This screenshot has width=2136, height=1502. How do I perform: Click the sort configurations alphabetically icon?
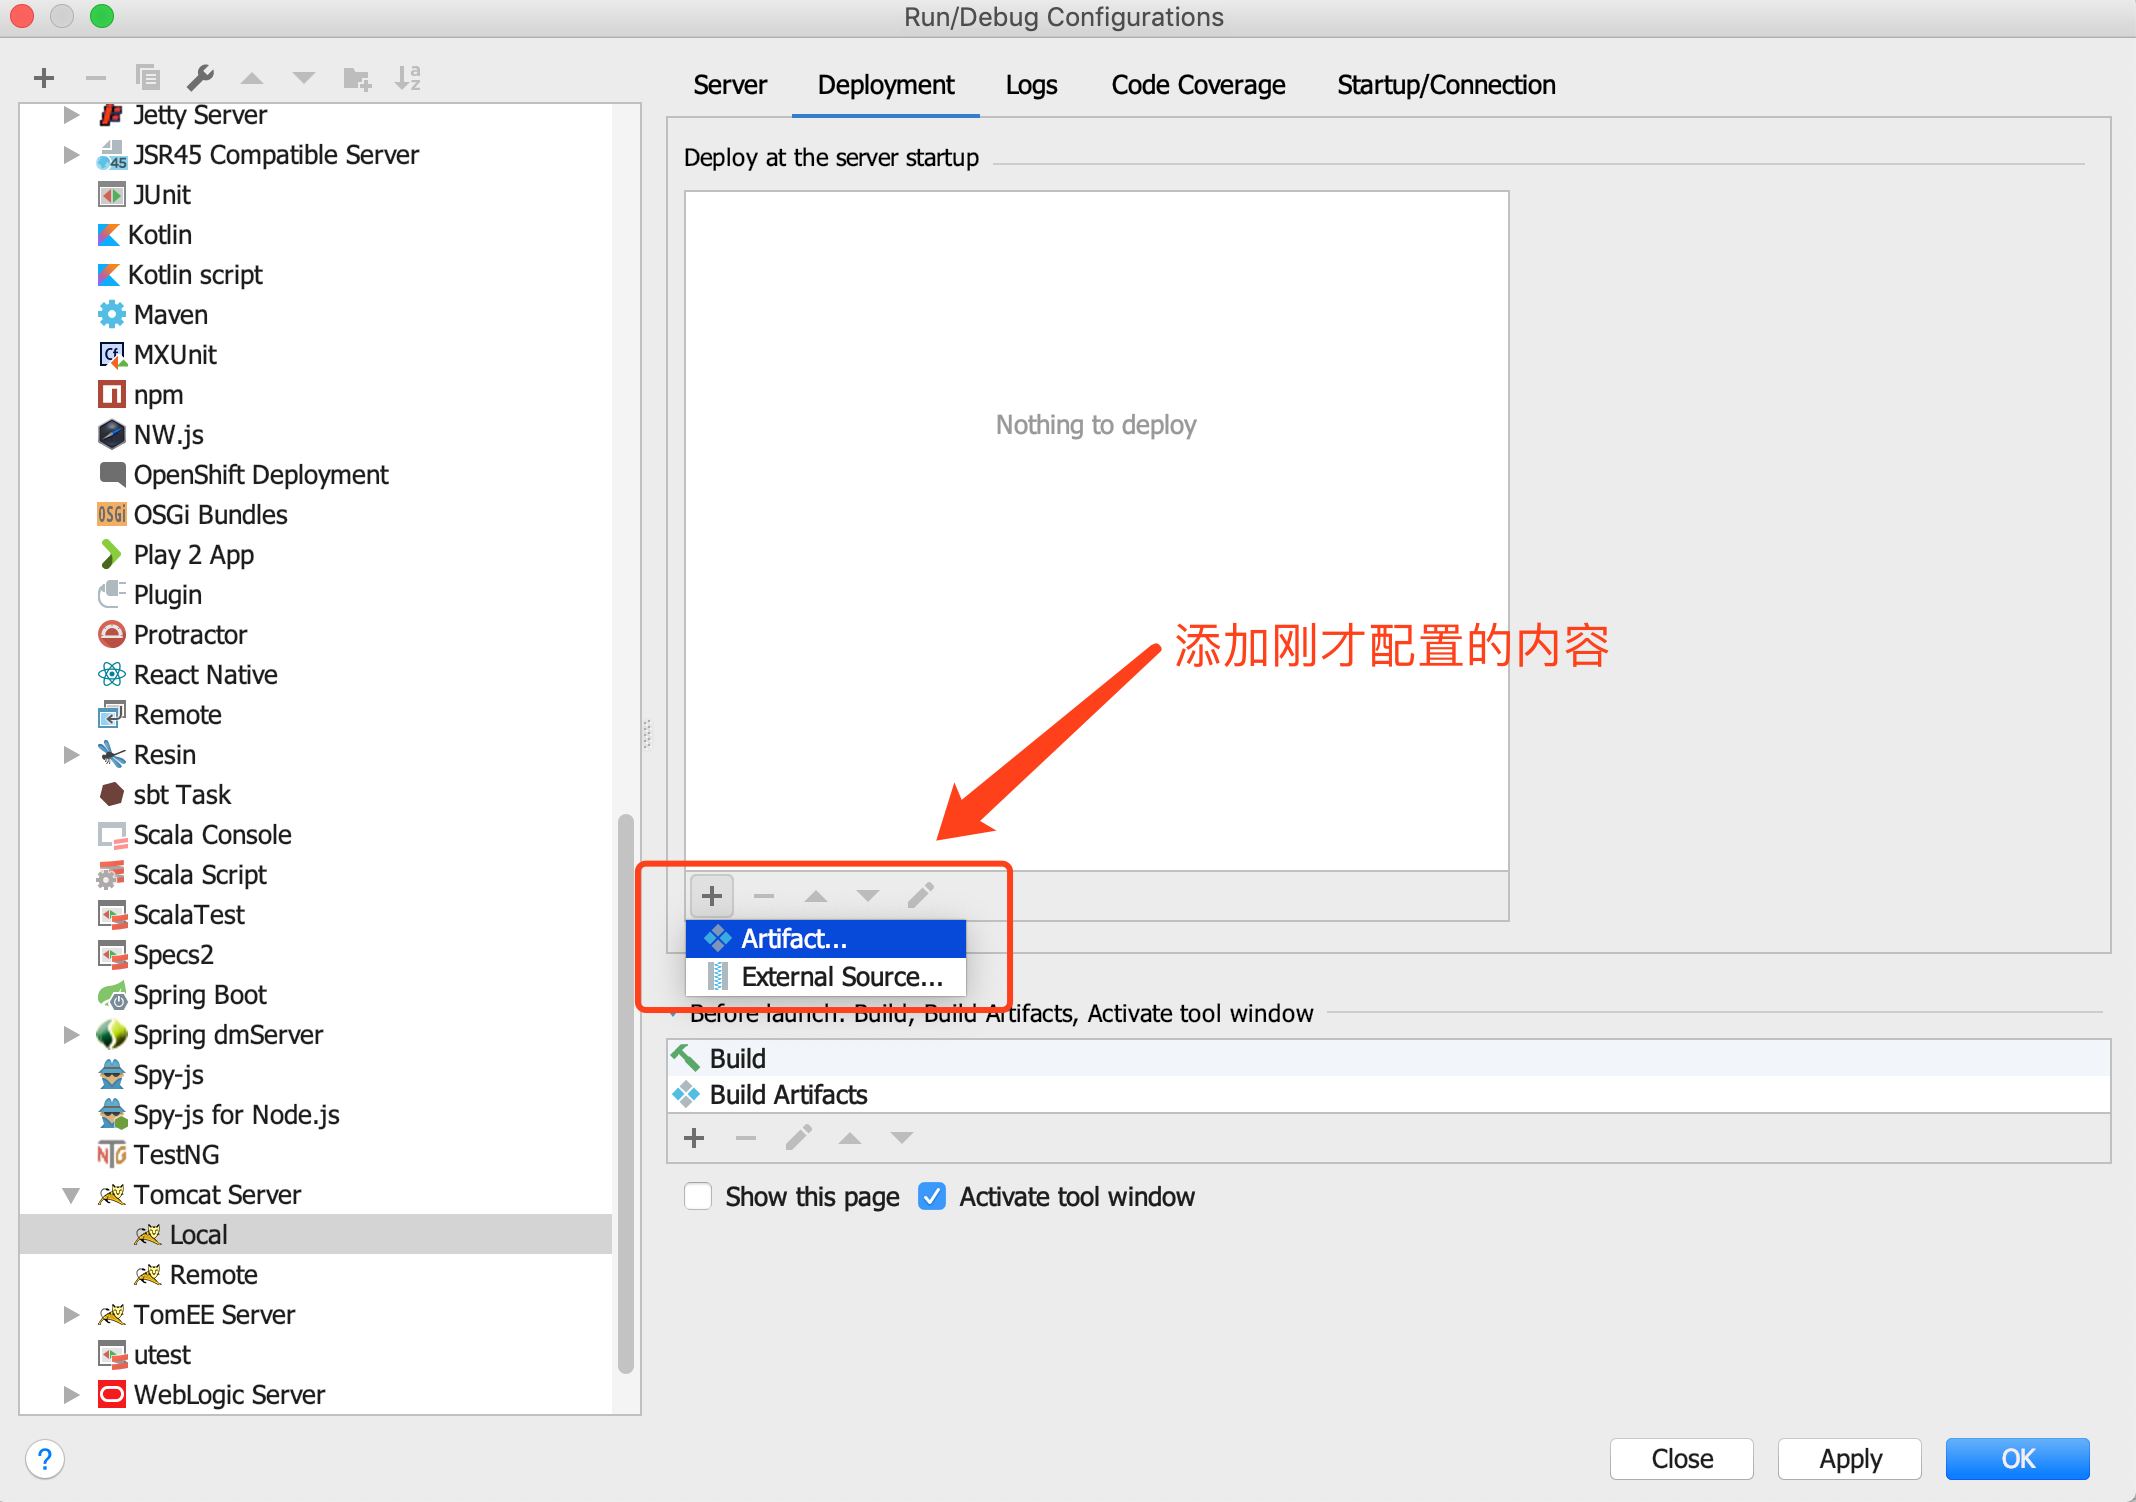tap(408, 78)
